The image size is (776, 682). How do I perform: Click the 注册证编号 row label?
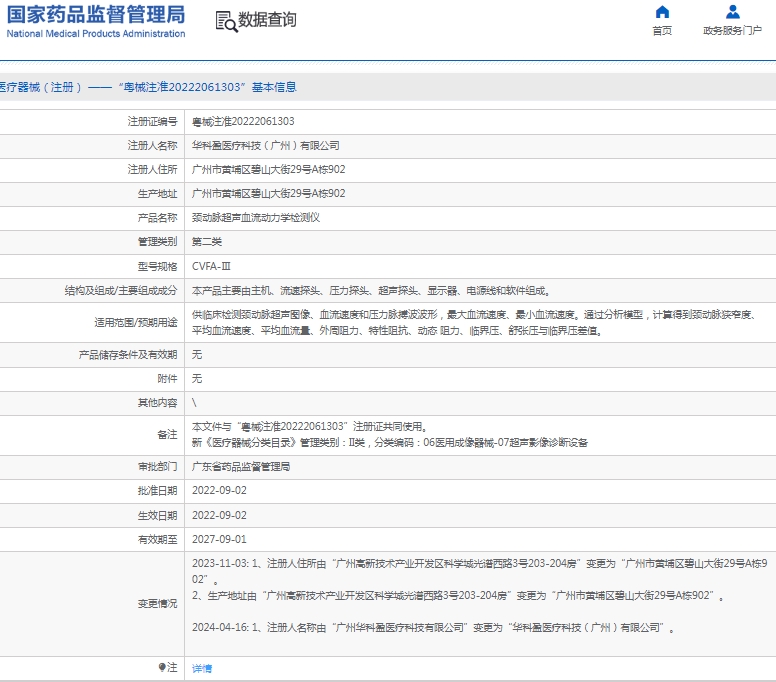152,121
